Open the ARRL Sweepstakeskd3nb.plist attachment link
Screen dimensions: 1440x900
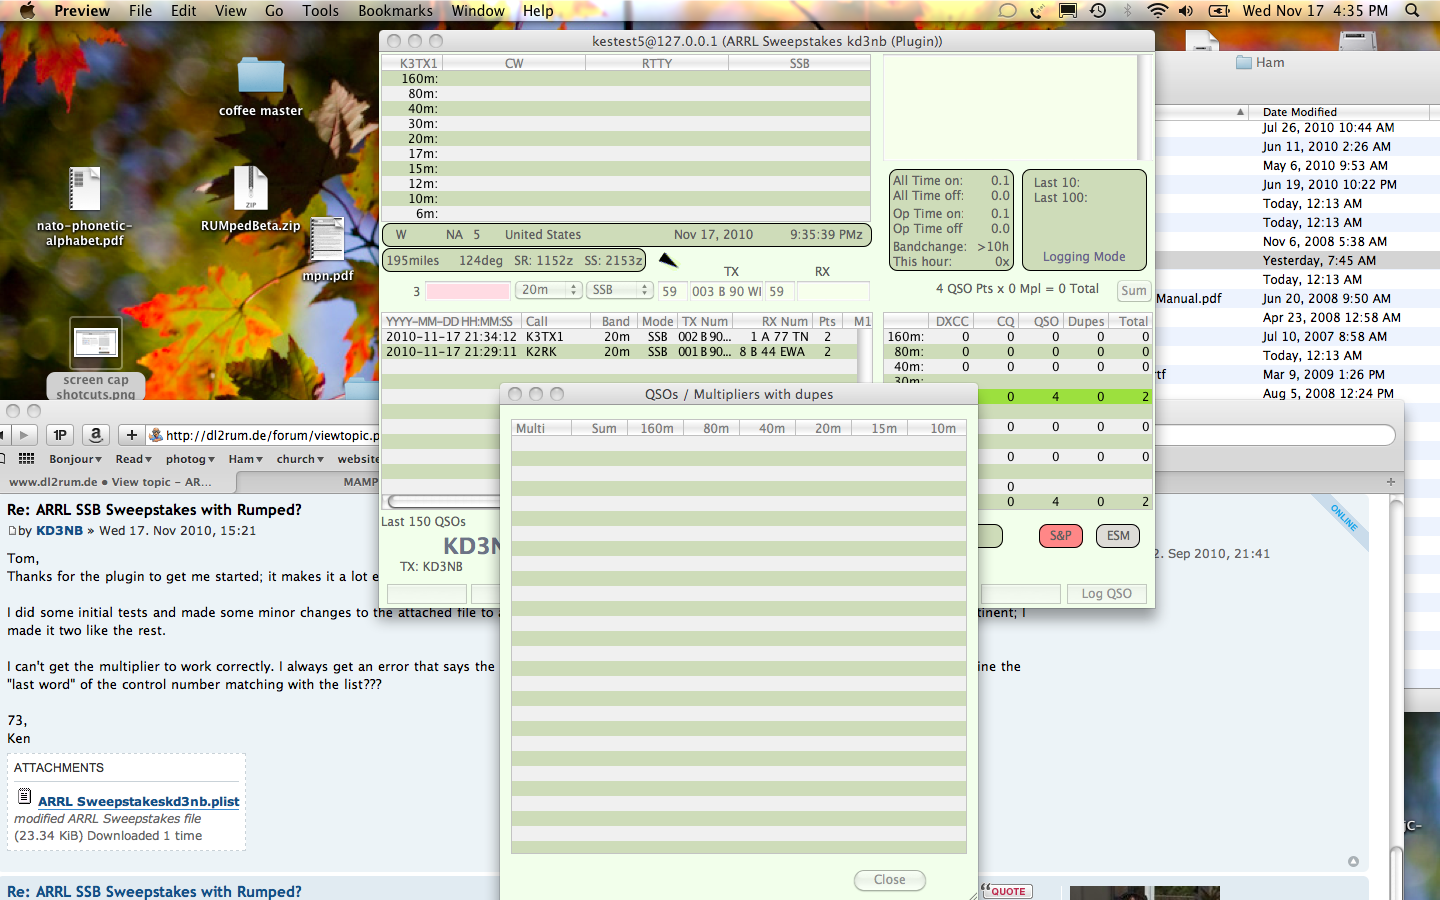click(x=139, y=802)
